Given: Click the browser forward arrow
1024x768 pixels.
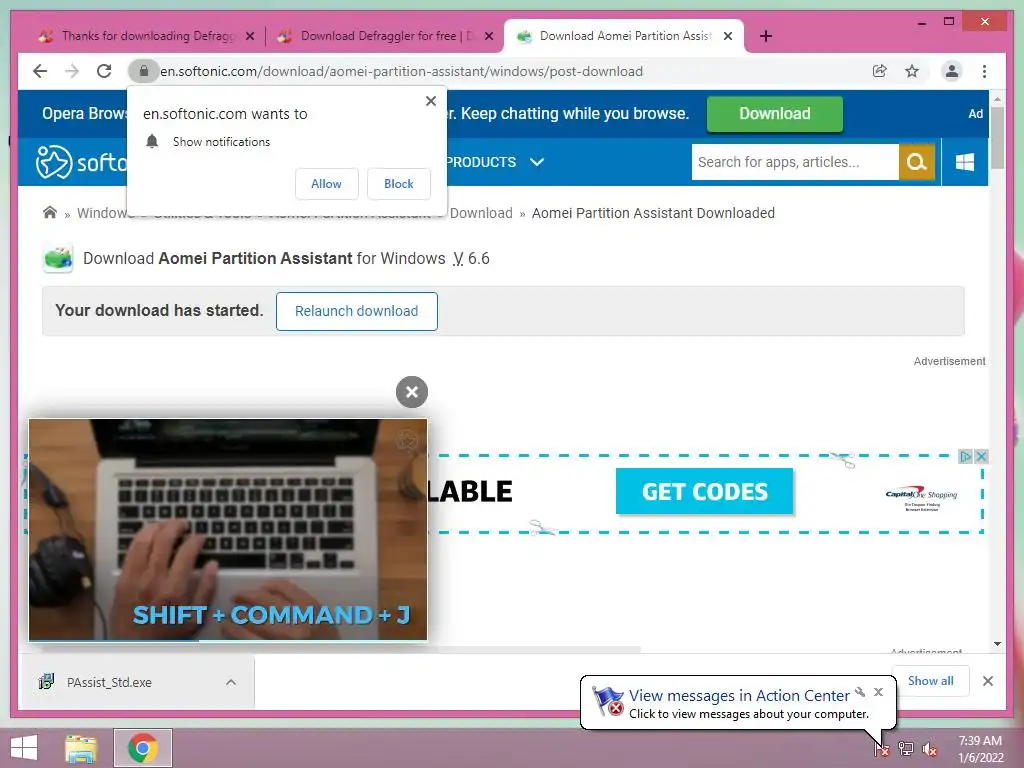Looking at the screenshot, I should 72,71.
